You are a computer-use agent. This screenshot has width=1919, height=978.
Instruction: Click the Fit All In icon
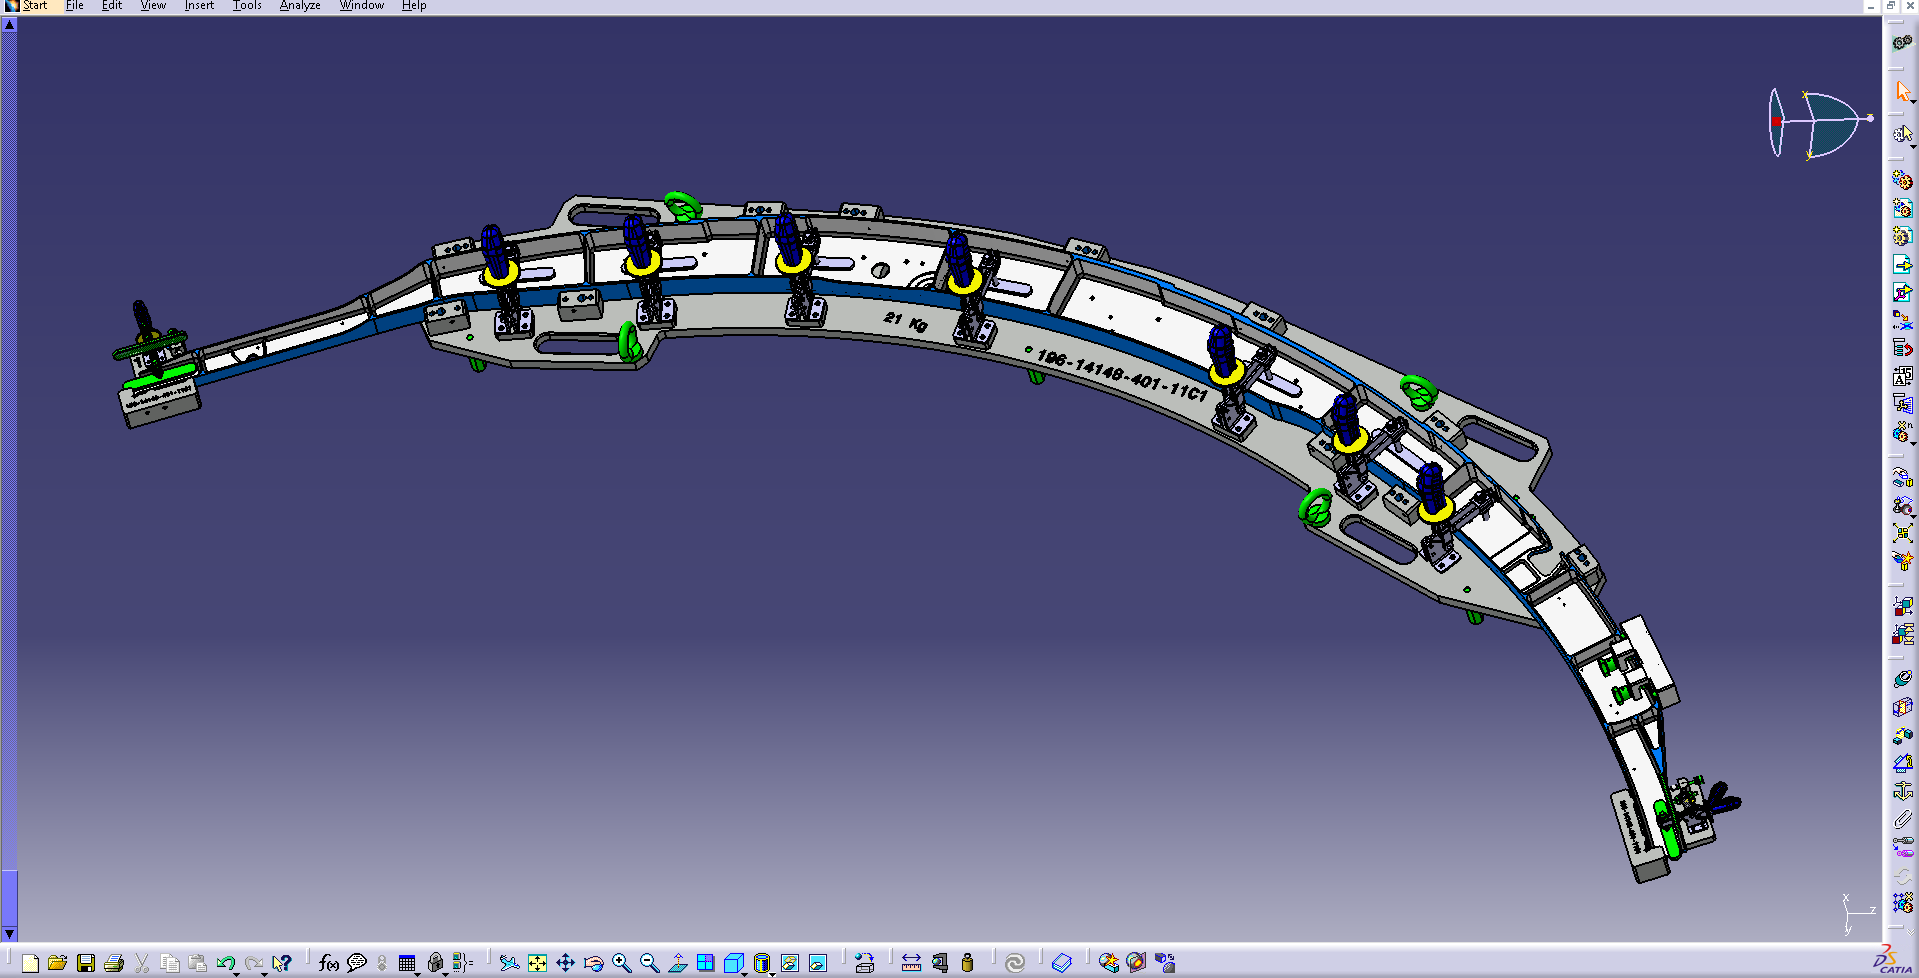click(x=538, y=963)
